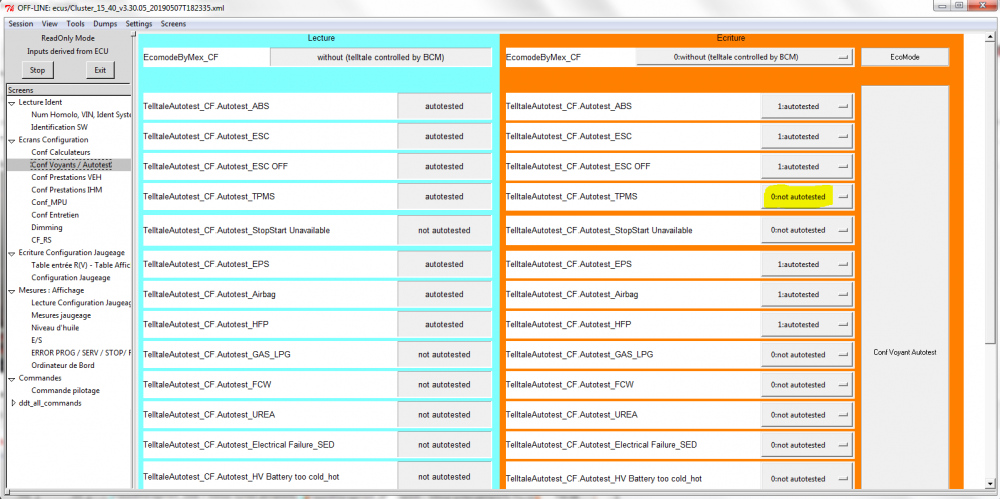Select Num Homolo, VIN, Ident screen
The image size is (1000, 499).
point(81,115)
